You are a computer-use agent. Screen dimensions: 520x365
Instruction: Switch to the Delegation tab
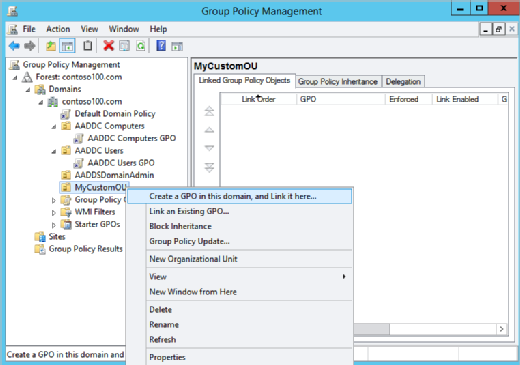point(403,82)
